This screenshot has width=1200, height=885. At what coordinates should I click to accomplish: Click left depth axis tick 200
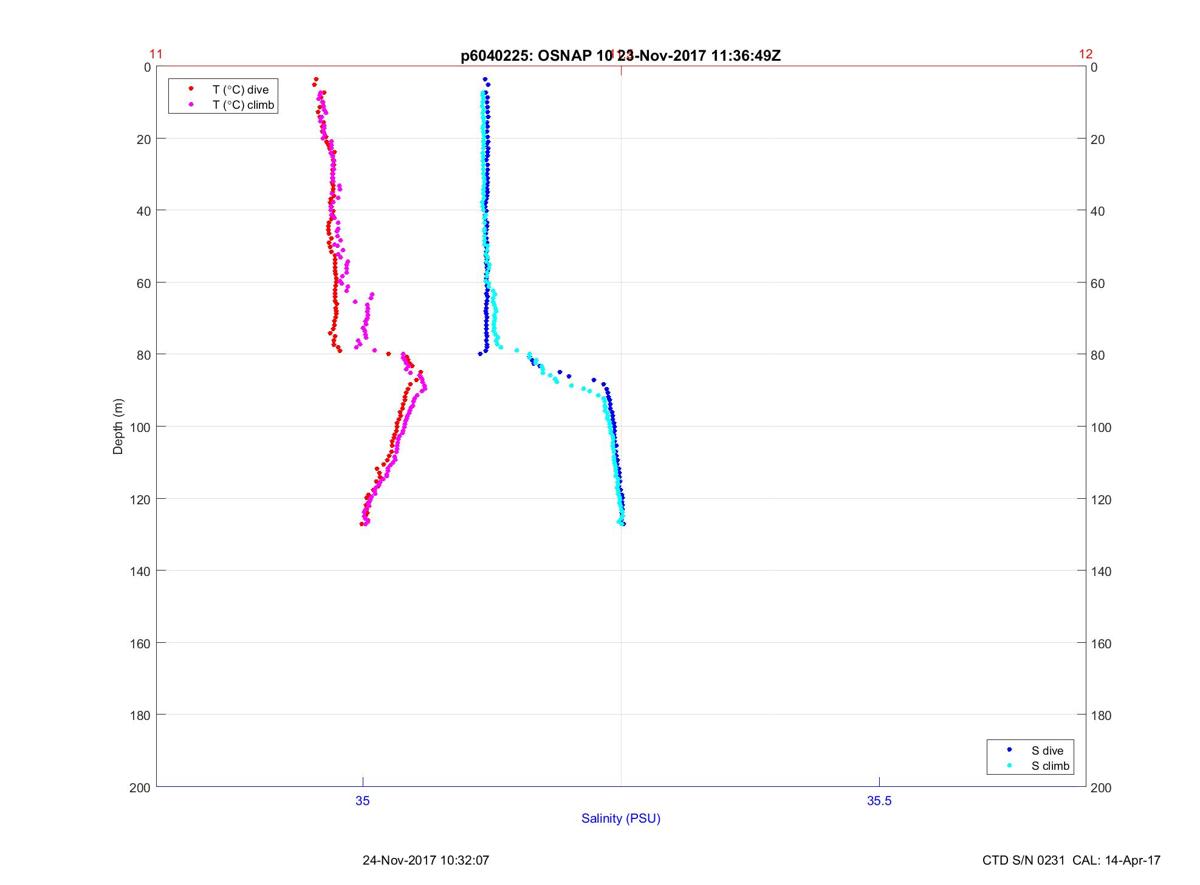coord(141,788)
